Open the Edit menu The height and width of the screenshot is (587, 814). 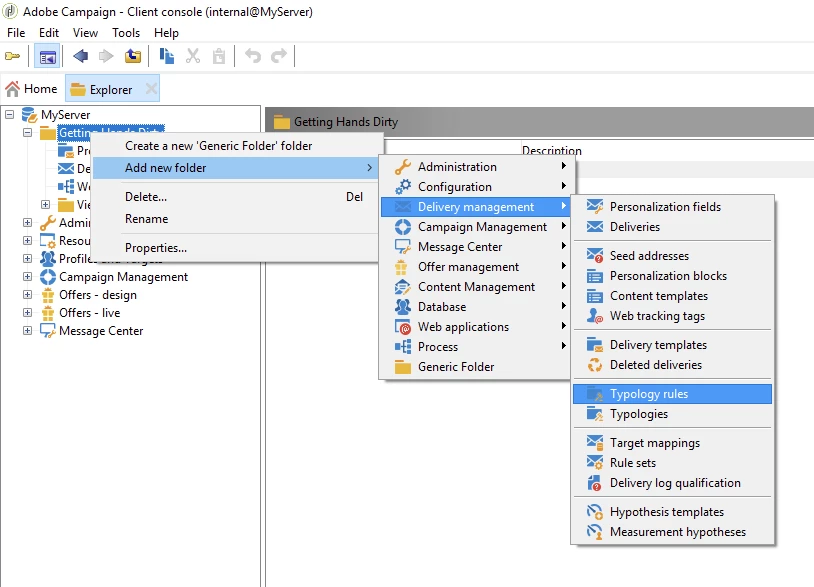tap(49, 33)
